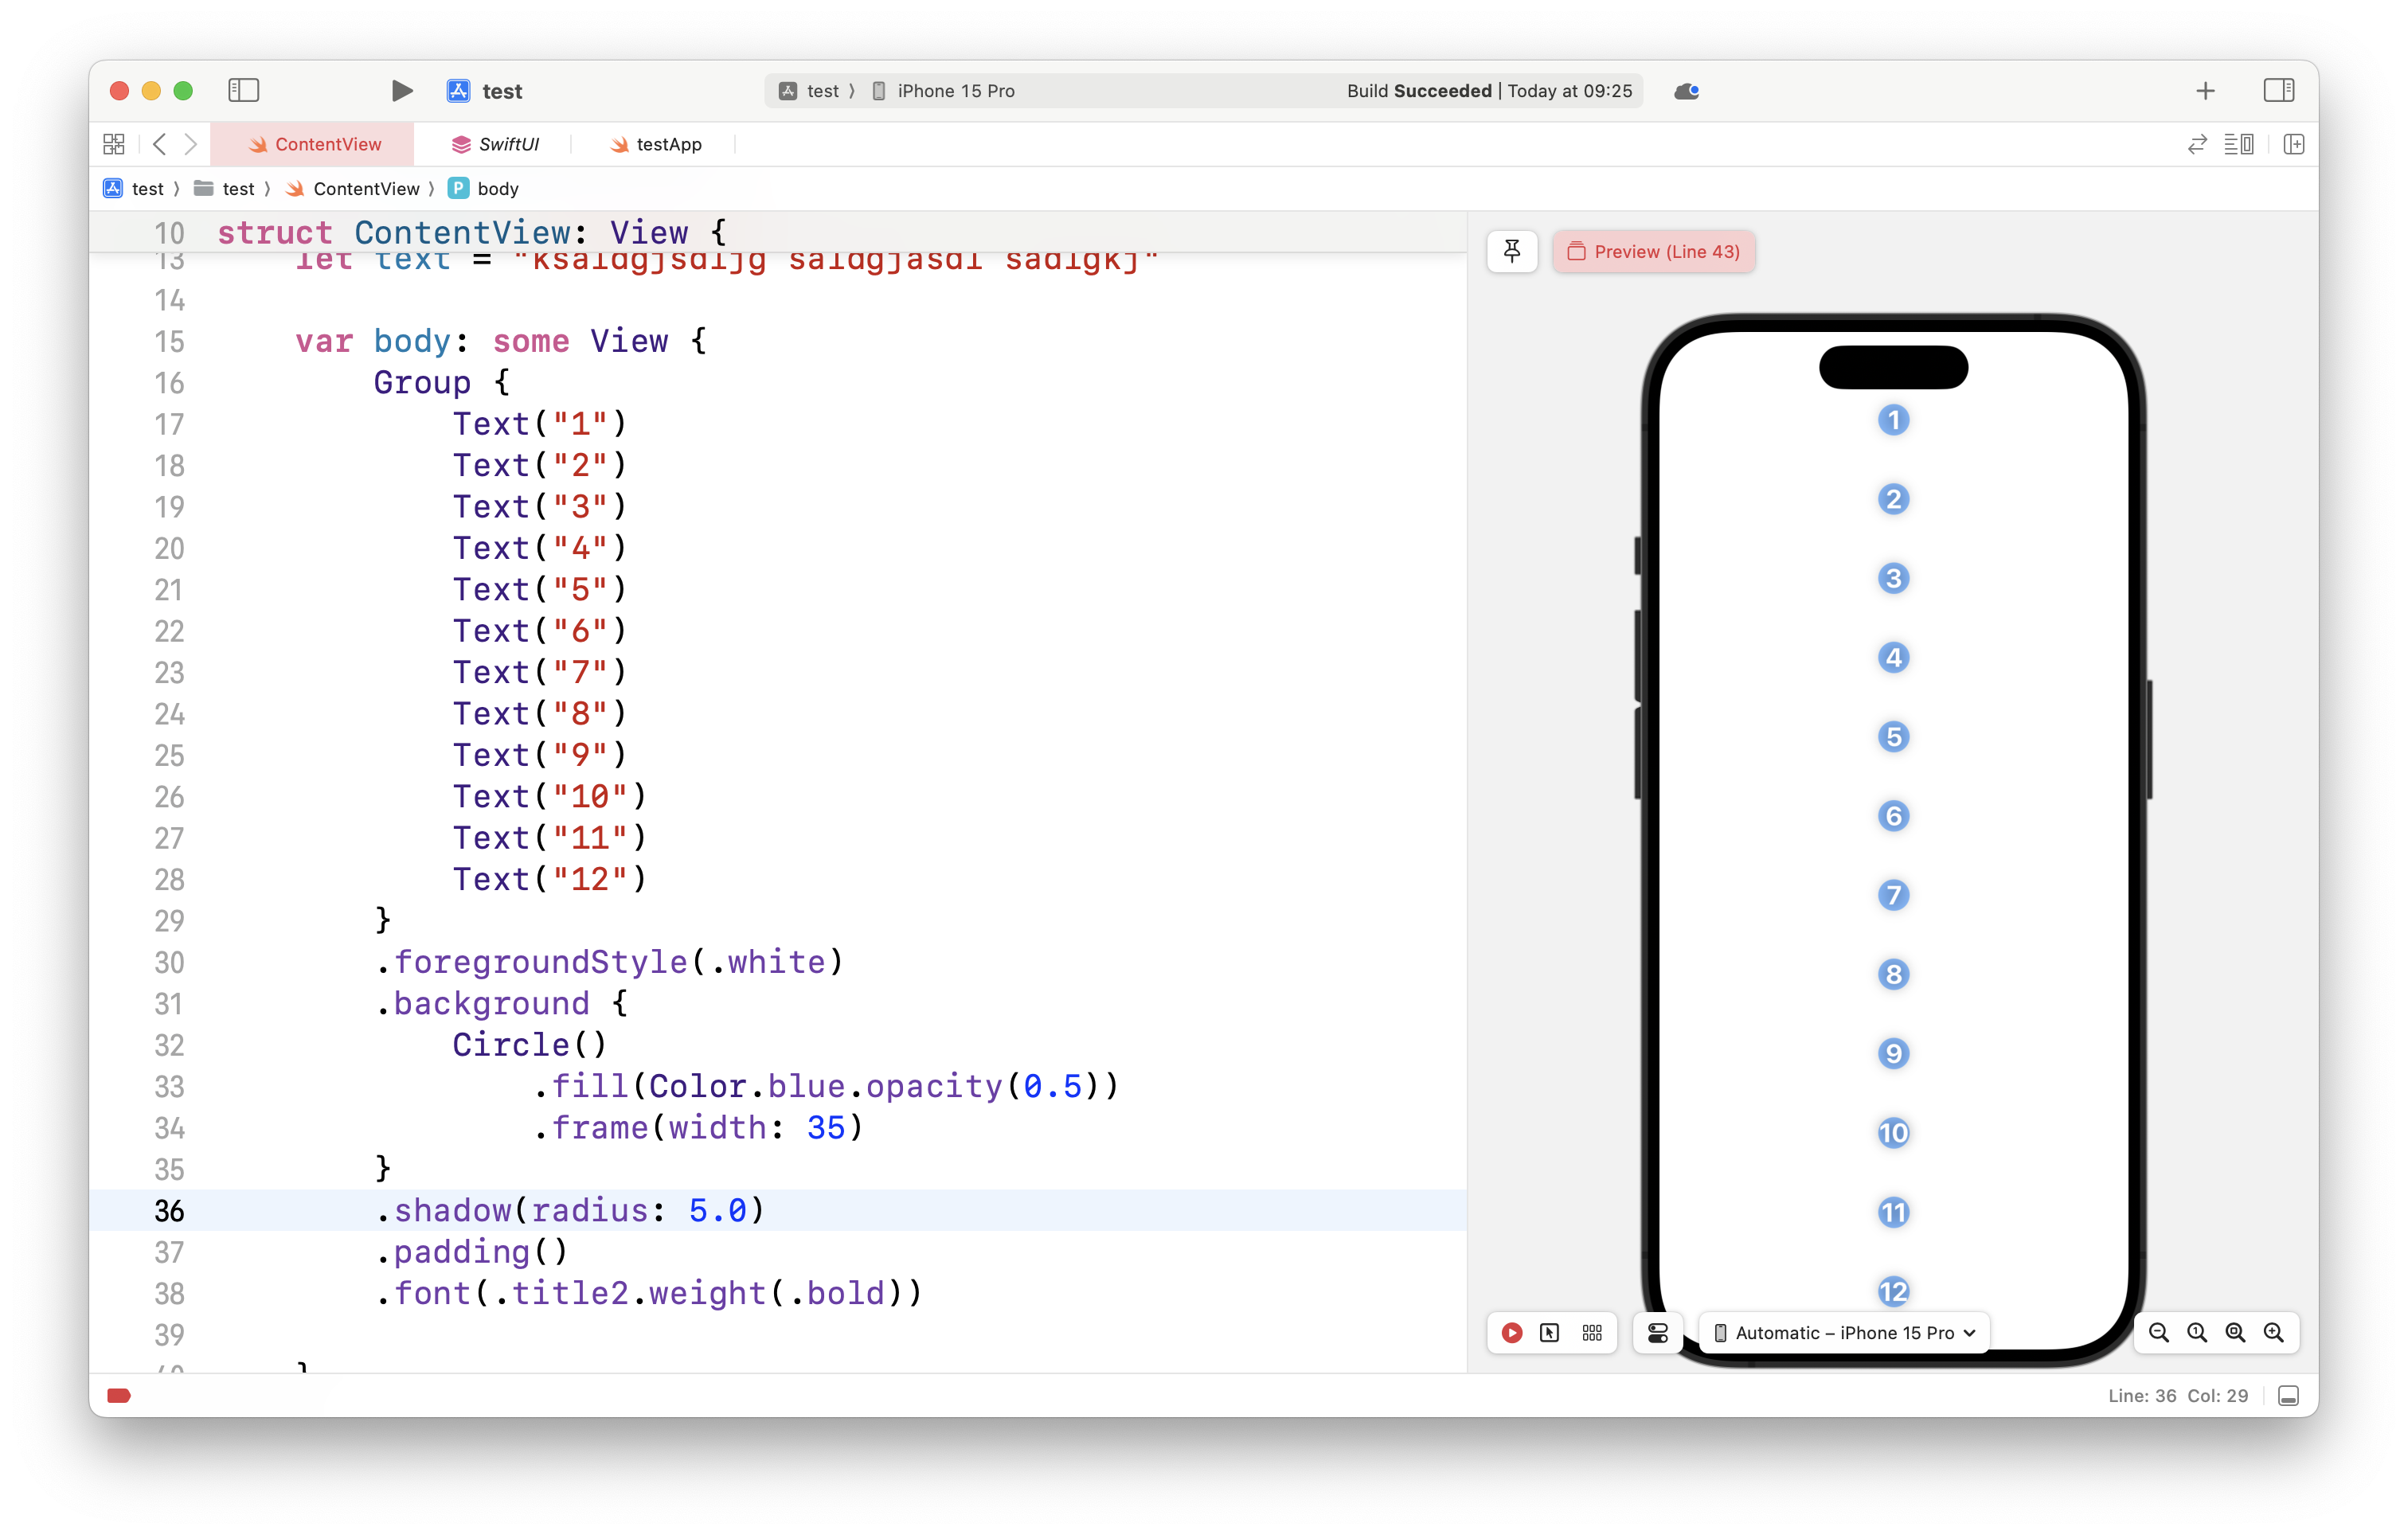2408x1535 pixels.
Task: Open the iPhone 15 Pro device dropdown
Action: (x=1841, y=1331)
